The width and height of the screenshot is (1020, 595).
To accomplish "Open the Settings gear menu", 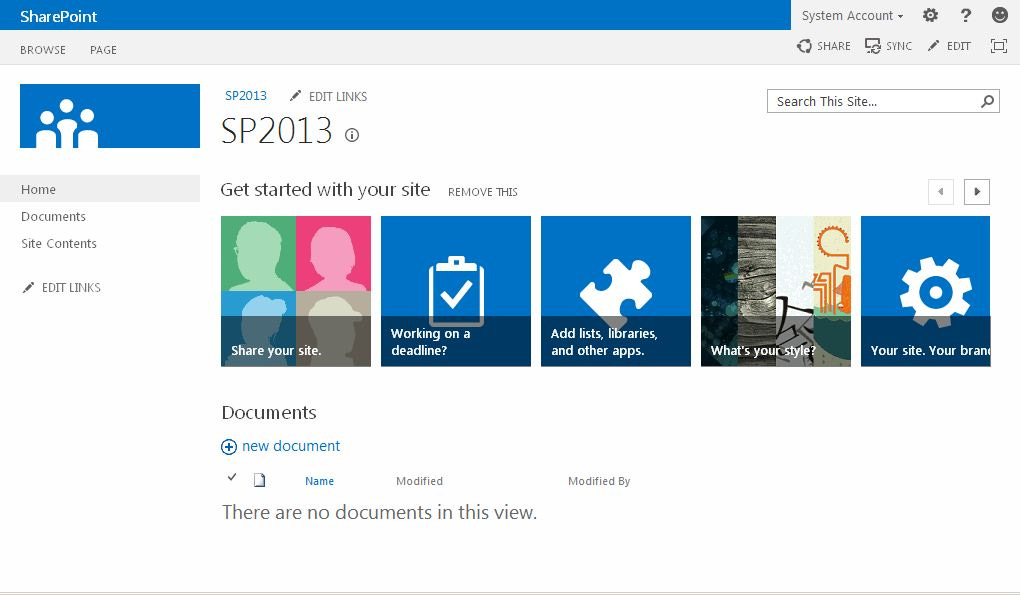I will coord(929,15).
